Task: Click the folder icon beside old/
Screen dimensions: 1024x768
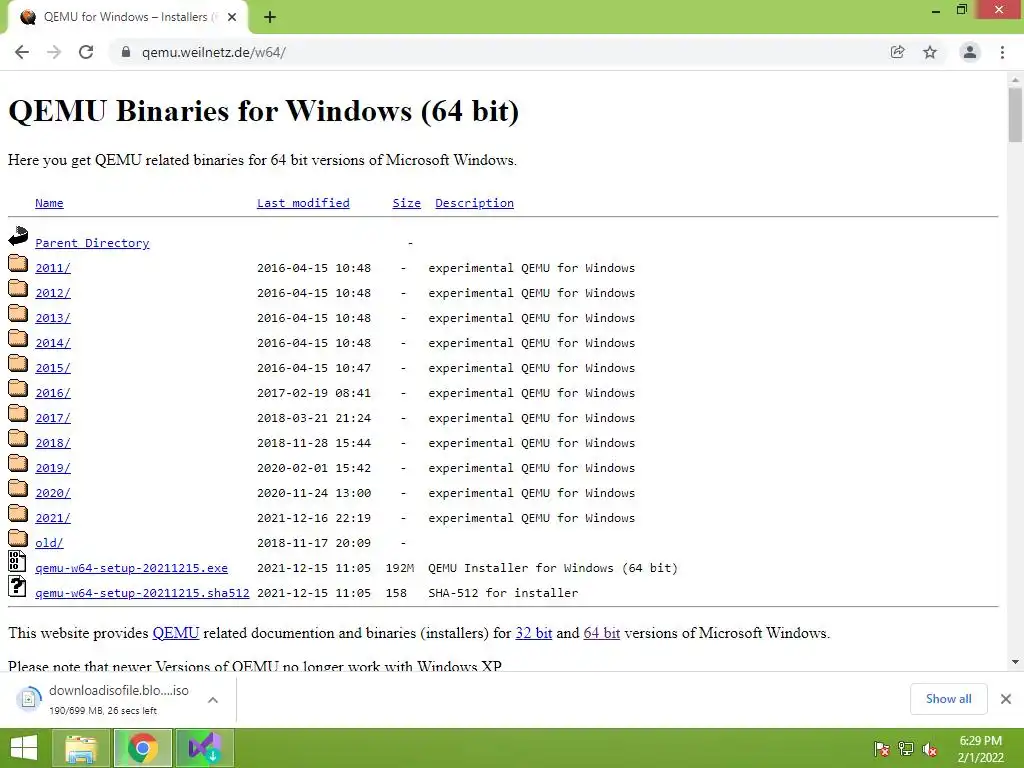Action: tap(18, 538)
